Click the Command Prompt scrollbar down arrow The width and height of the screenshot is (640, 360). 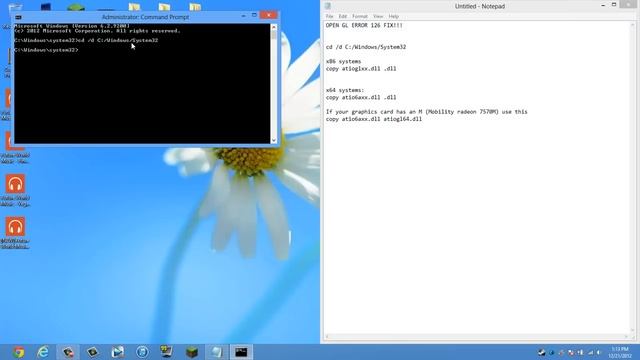tap(274, 140)
